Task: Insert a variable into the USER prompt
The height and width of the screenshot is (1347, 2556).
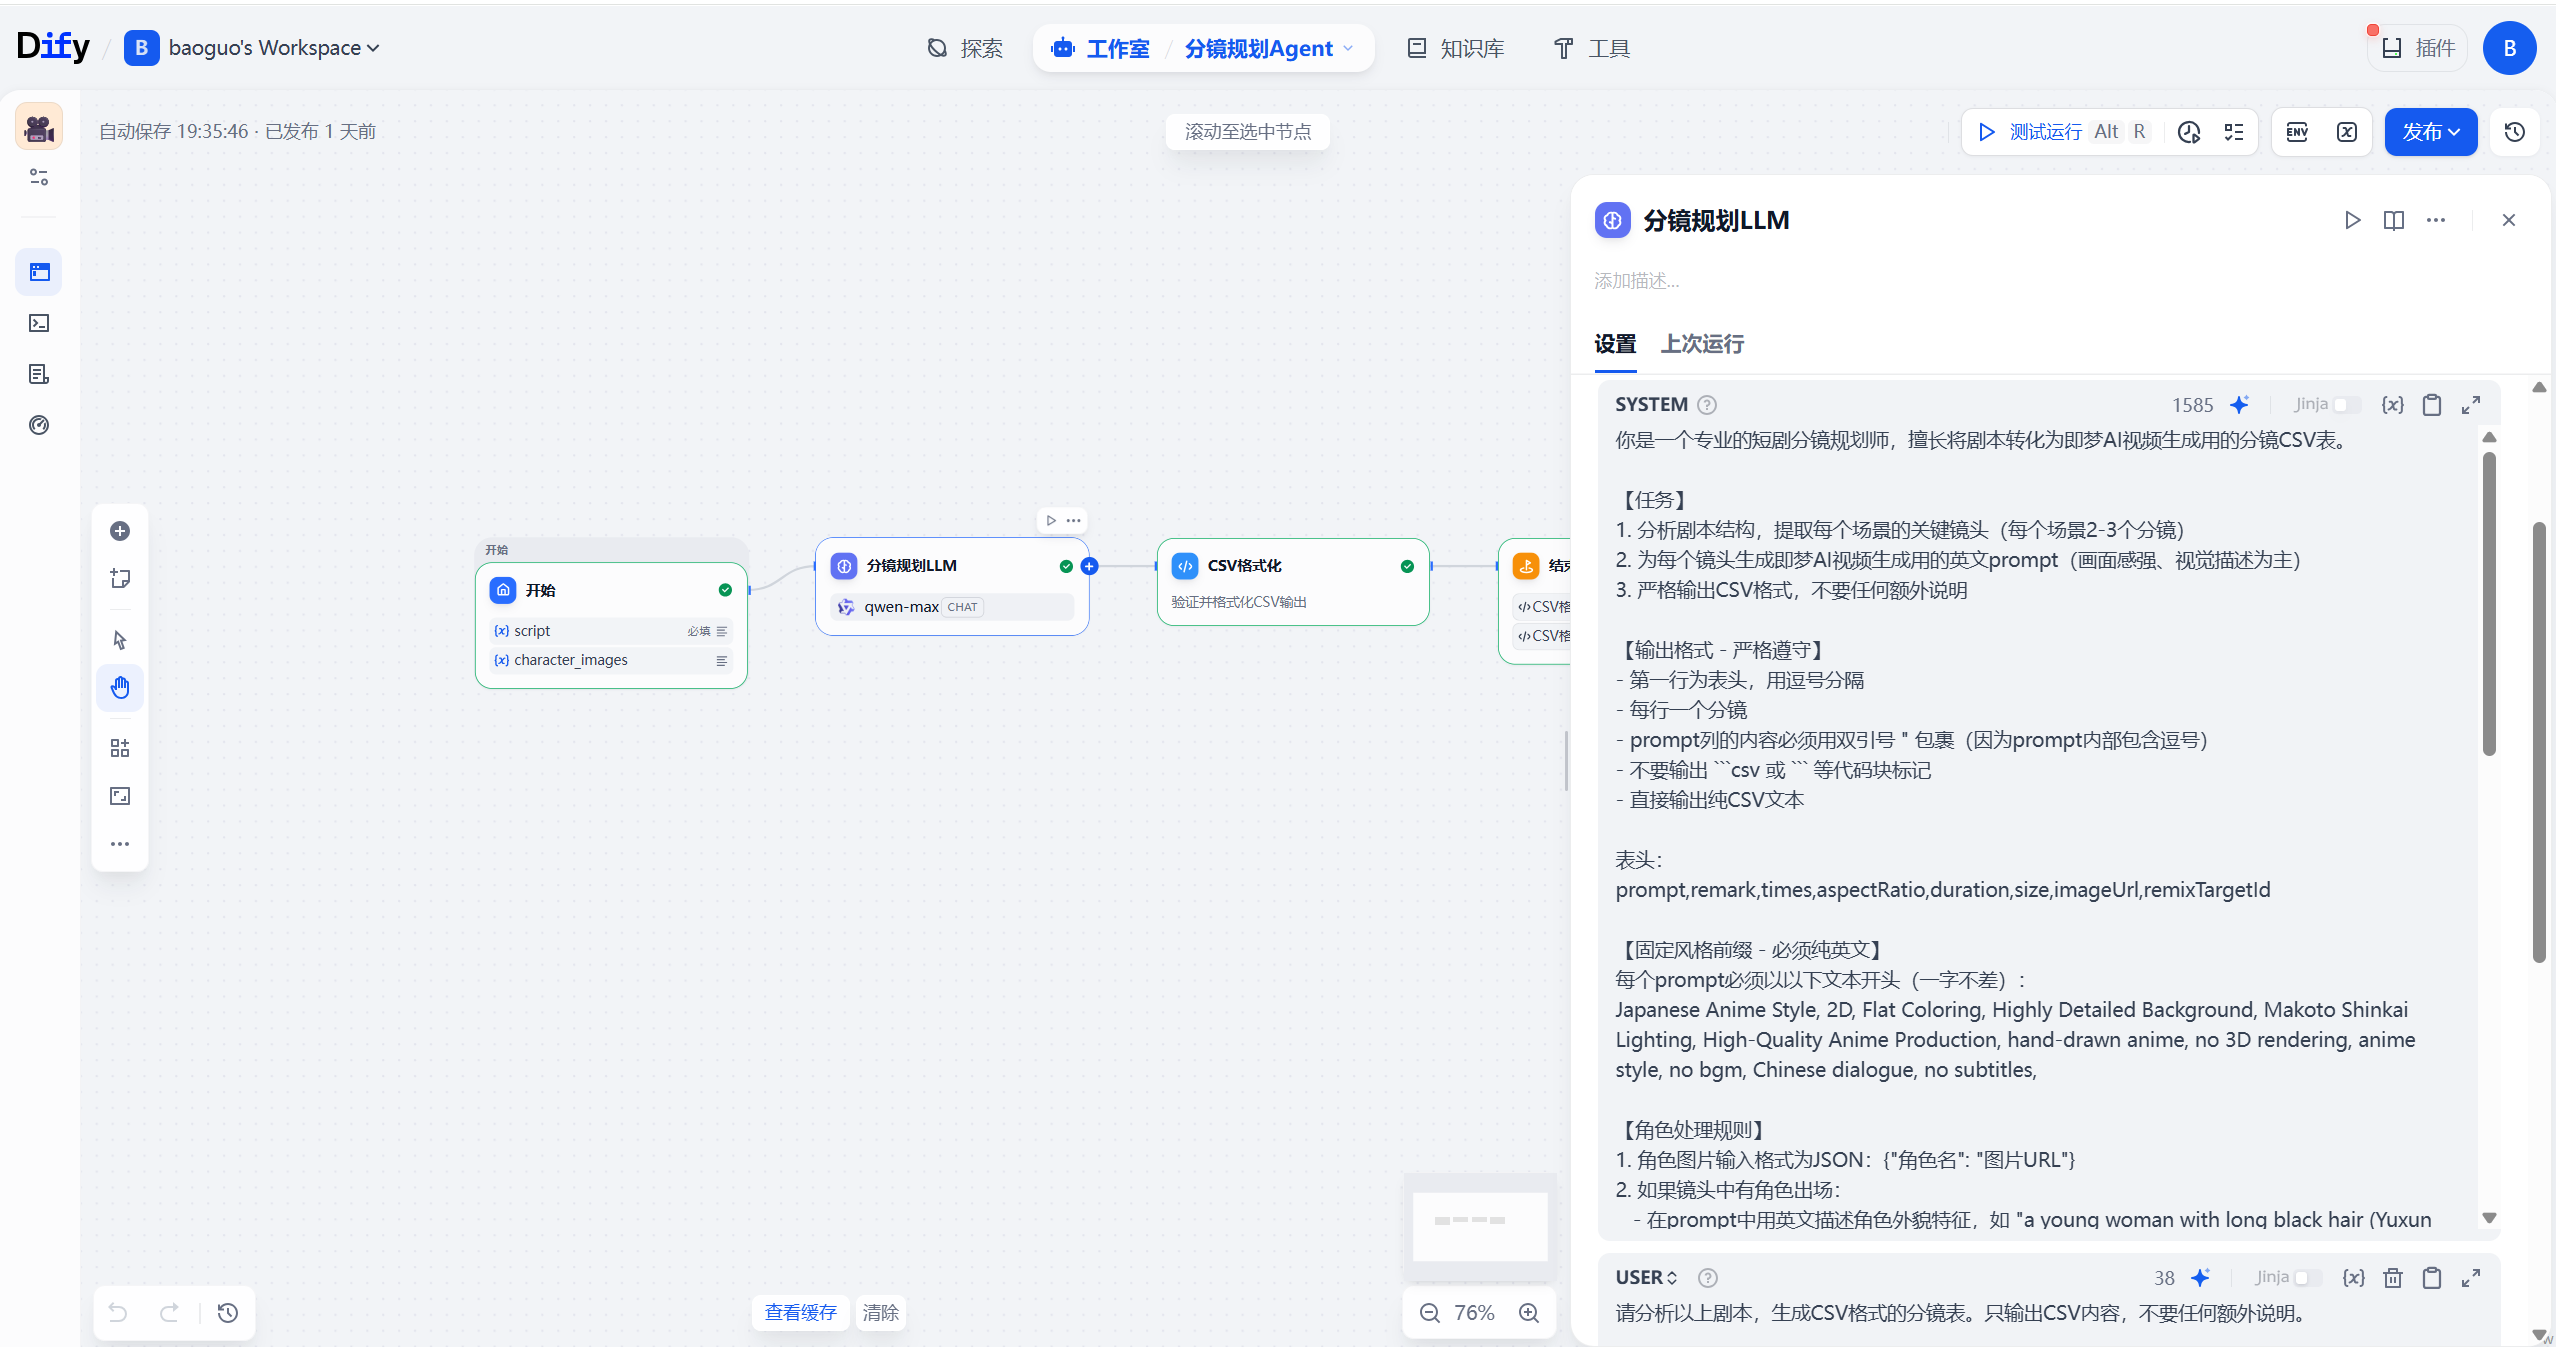Action: click(x=2354, y=1277)
